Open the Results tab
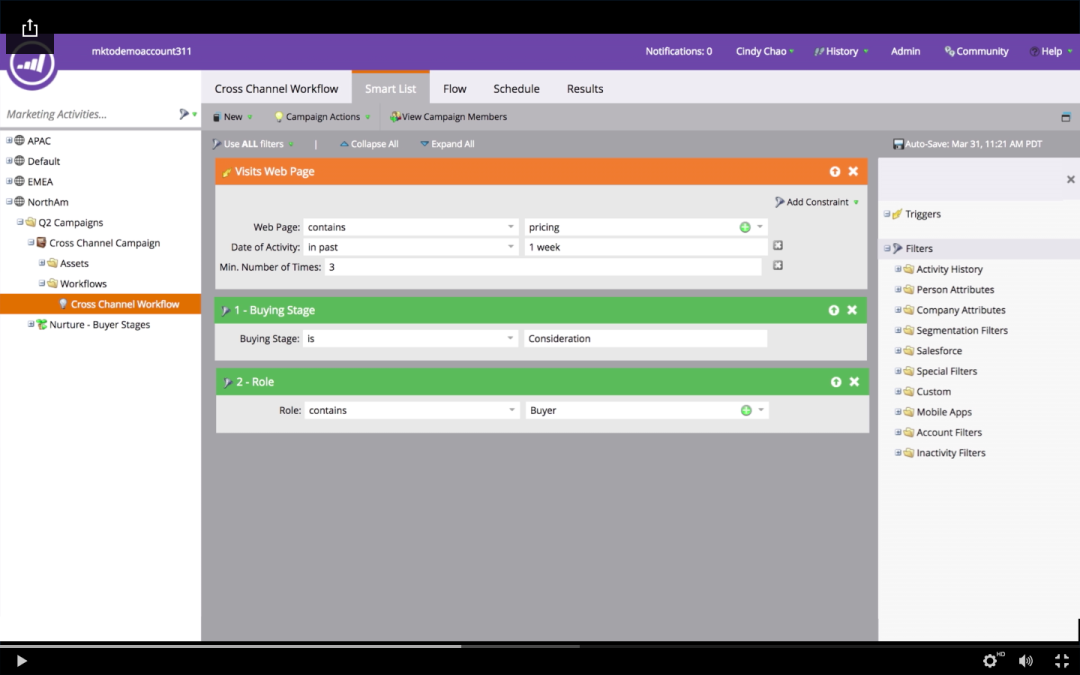Screen dimensions: 1080x675 coord(585,89)
